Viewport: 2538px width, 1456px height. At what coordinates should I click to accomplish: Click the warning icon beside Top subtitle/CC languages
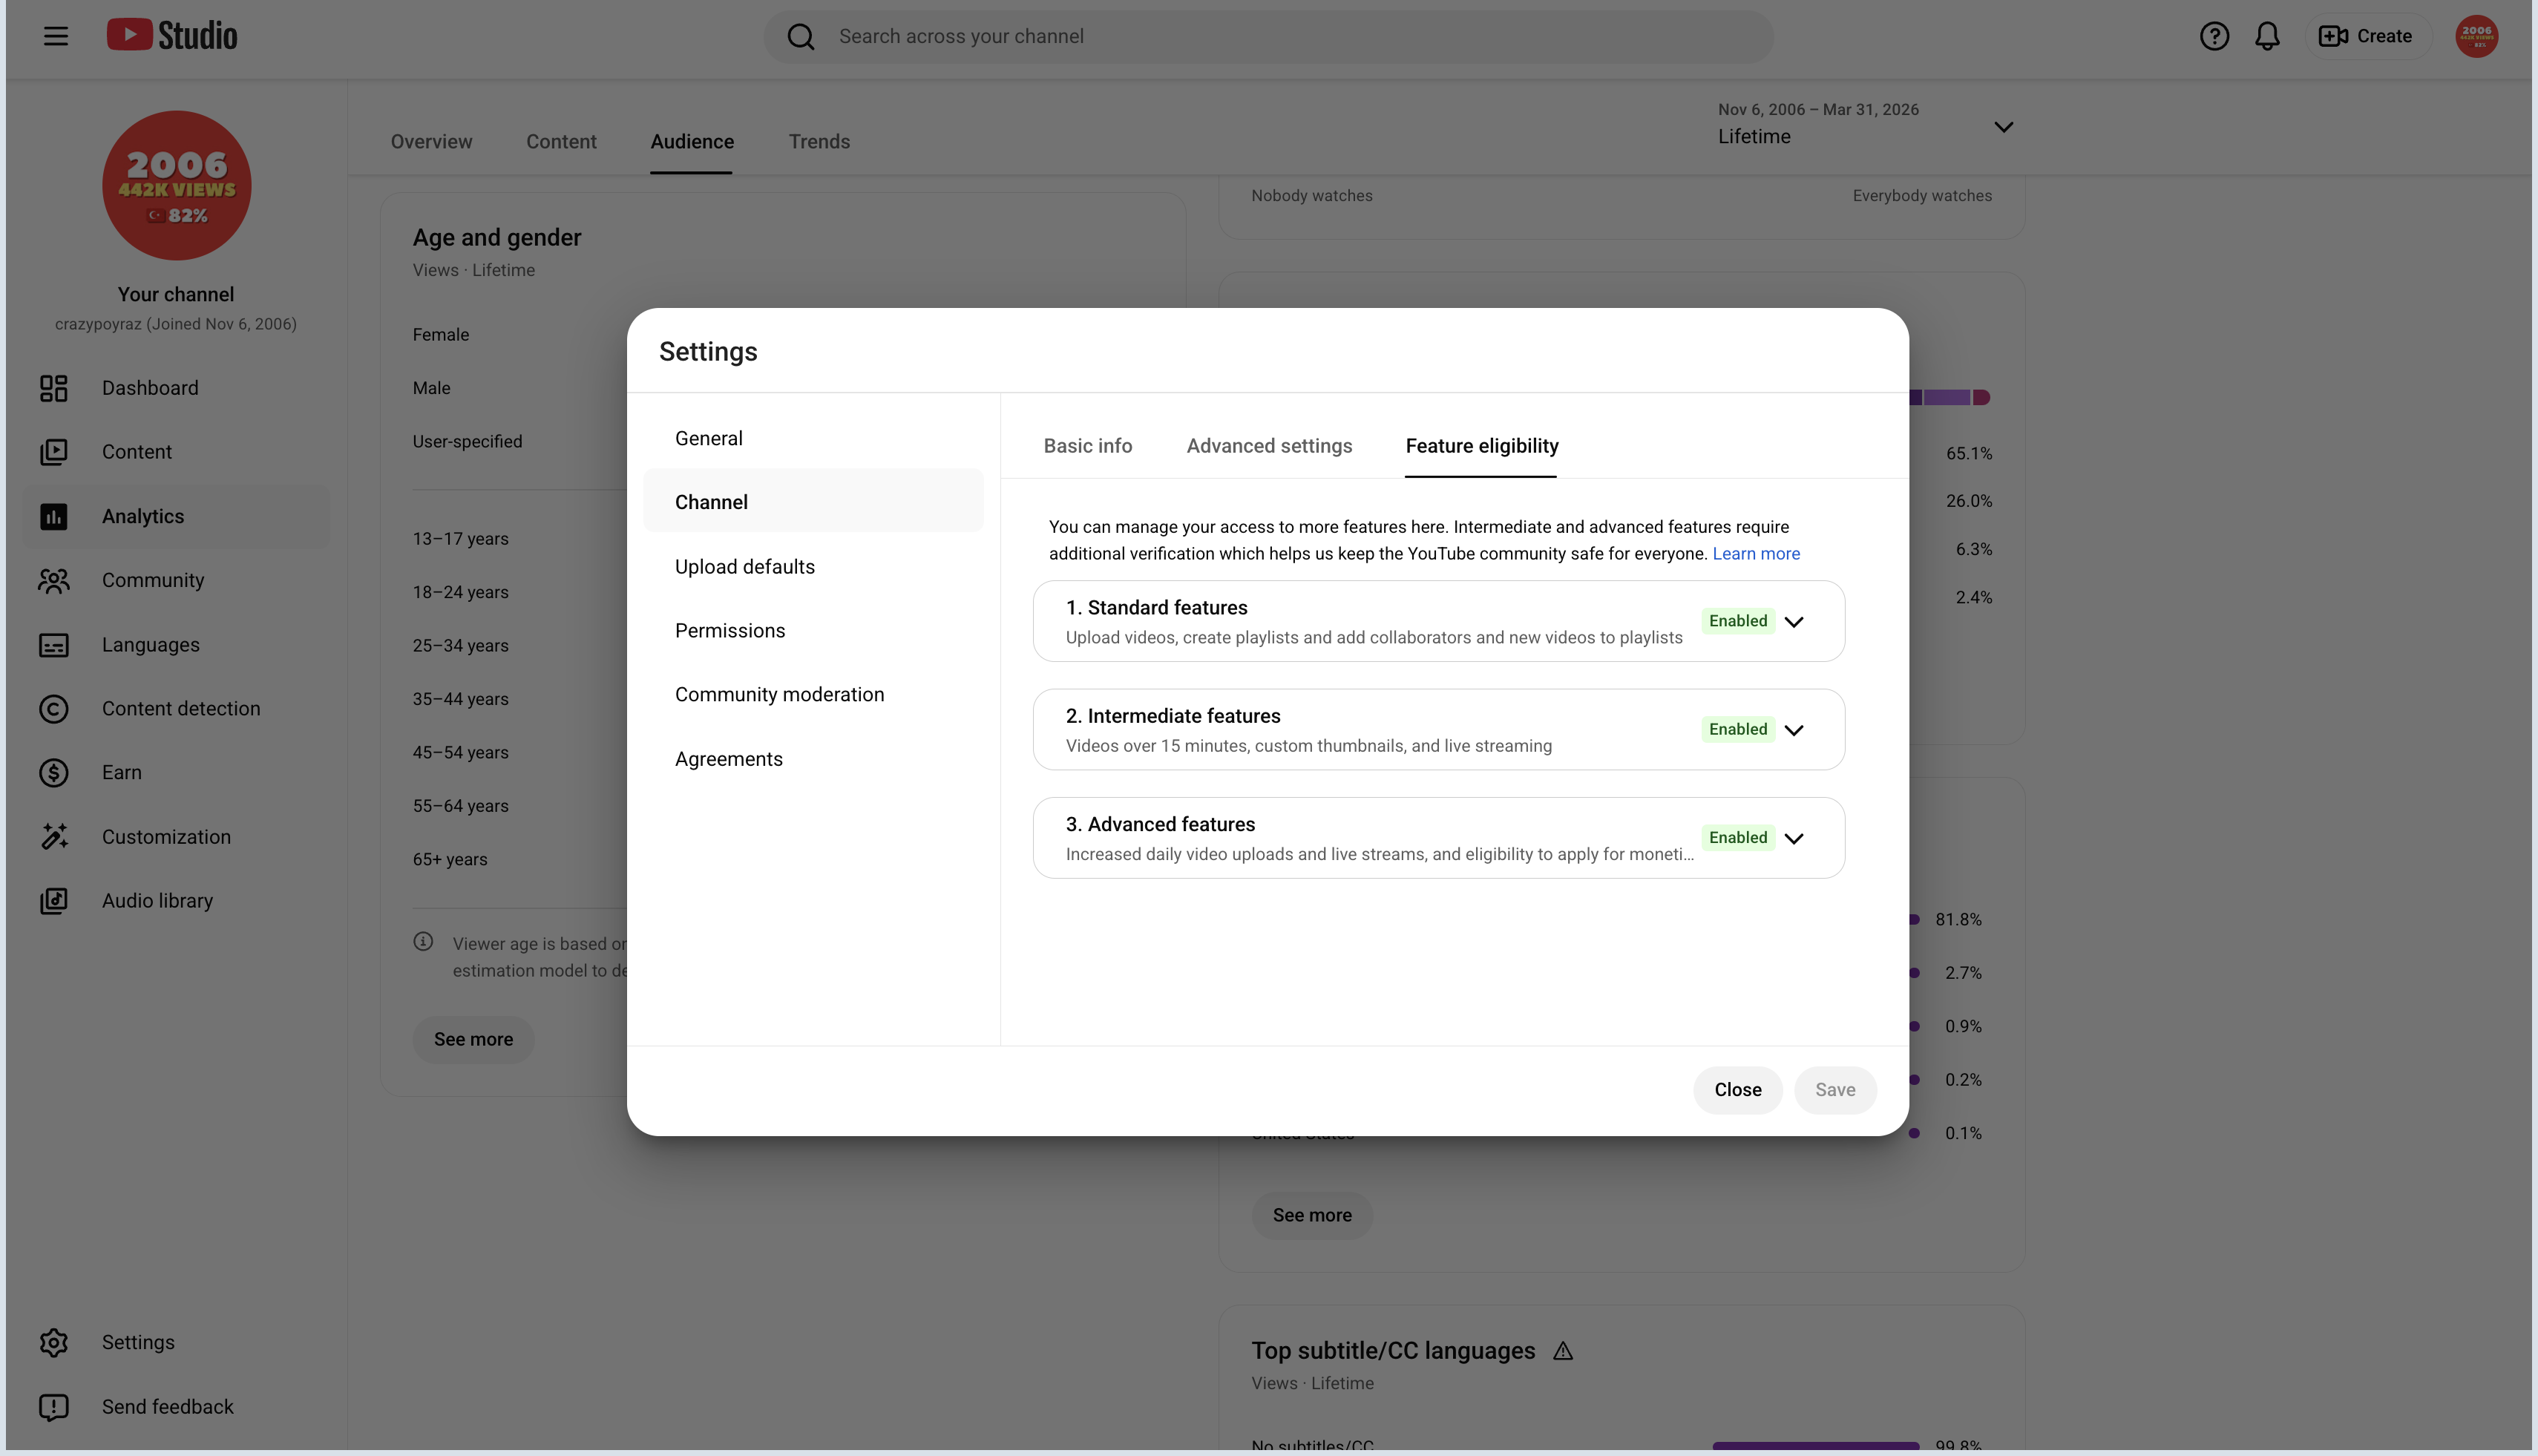(1563, 1351)
